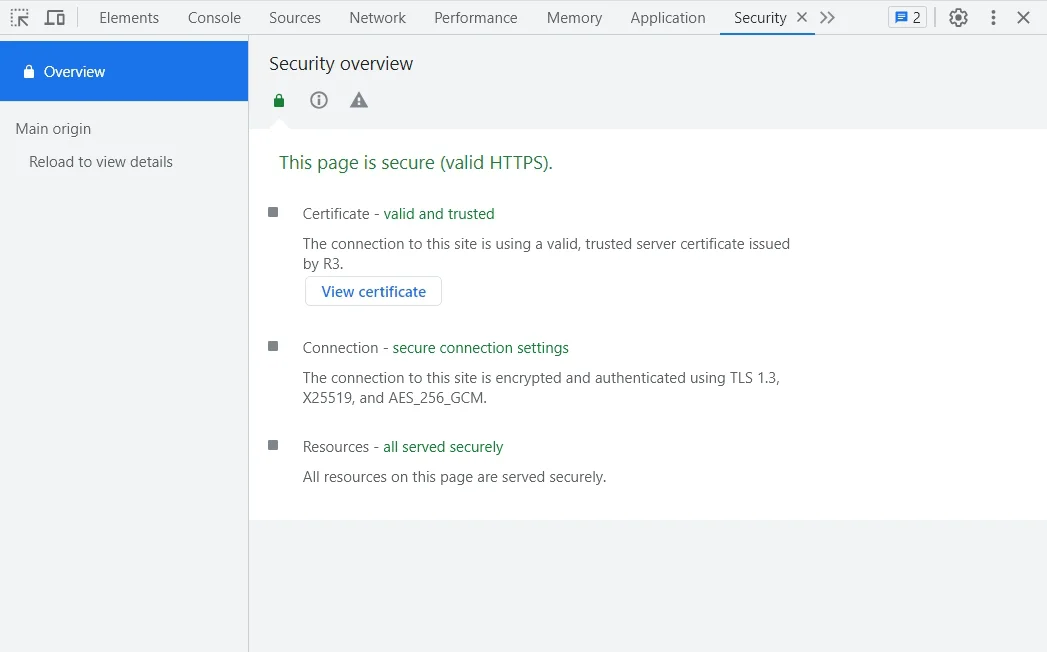This screenshot has height=652, width=1047.
Task: Close the Security tab with its X
Action: click(x=802, y=18)
